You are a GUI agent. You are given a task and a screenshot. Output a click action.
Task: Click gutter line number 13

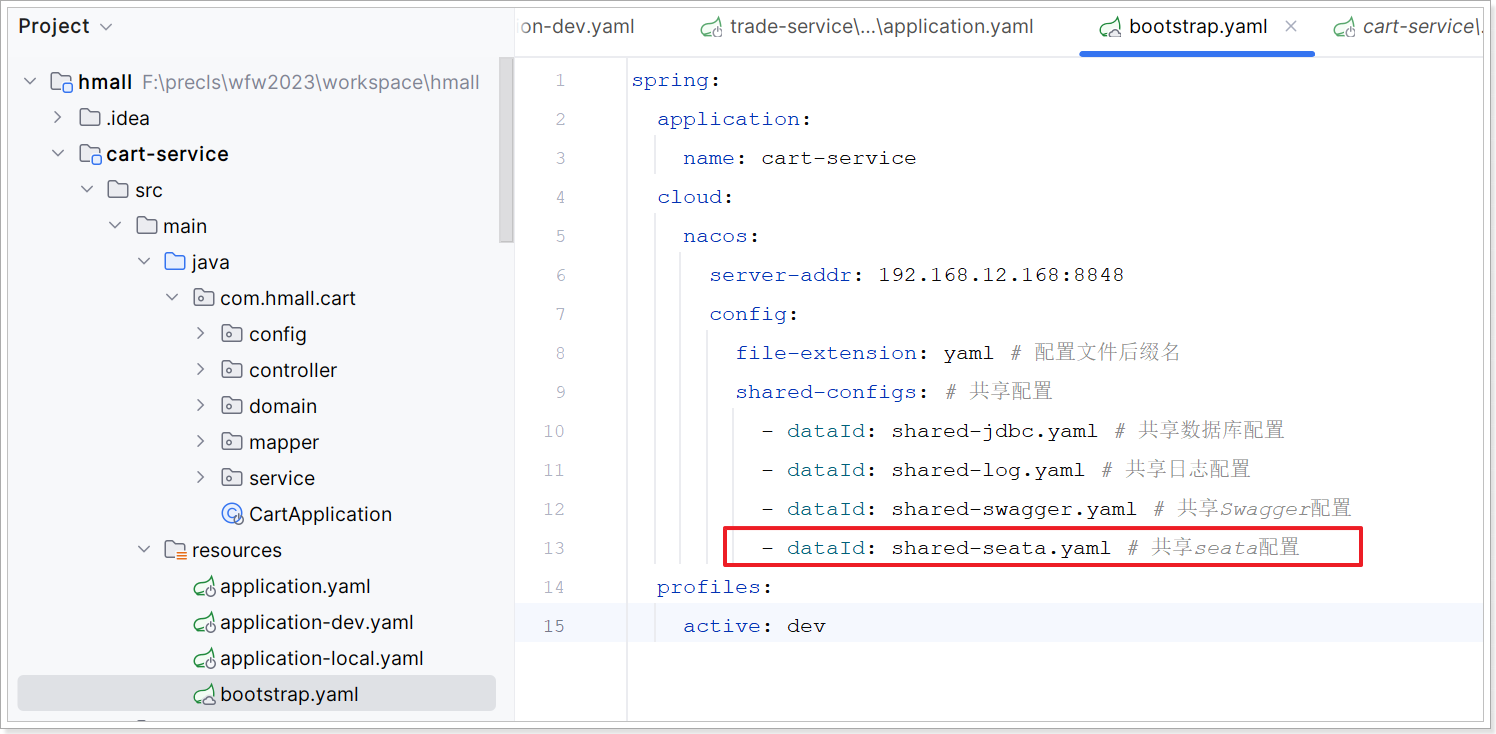click(x=553, y=548)
